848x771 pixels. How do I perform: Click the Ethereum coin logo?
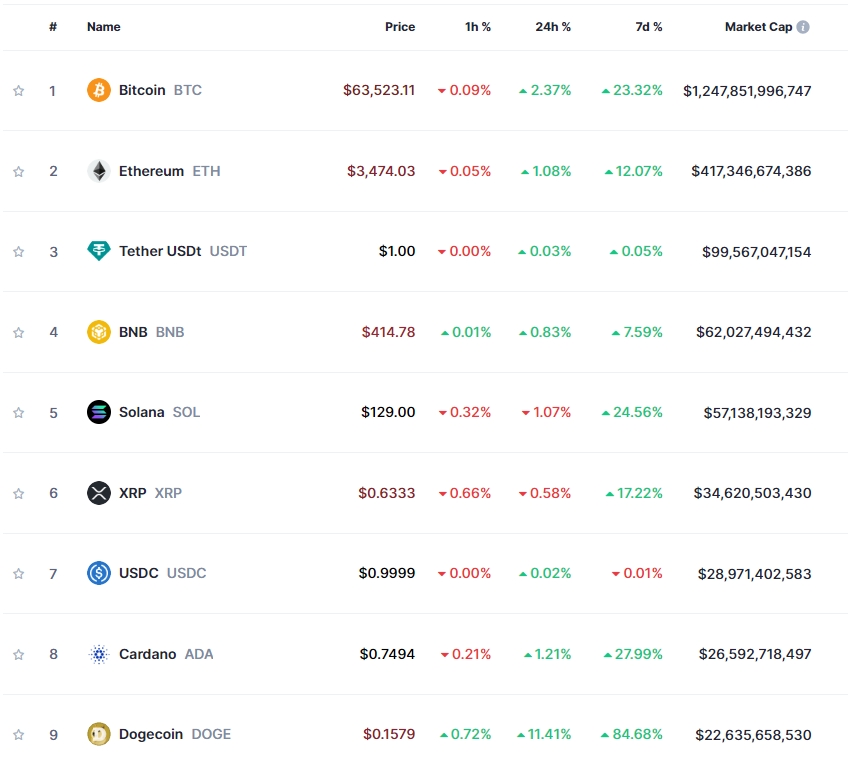coord(99,171)
